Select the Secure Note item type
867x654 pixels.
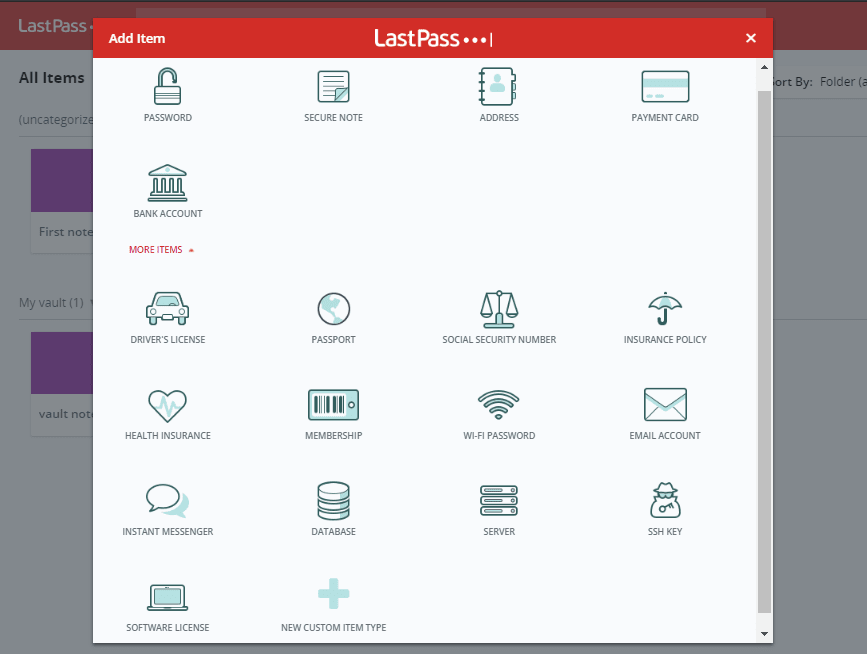tap(333, 95)
